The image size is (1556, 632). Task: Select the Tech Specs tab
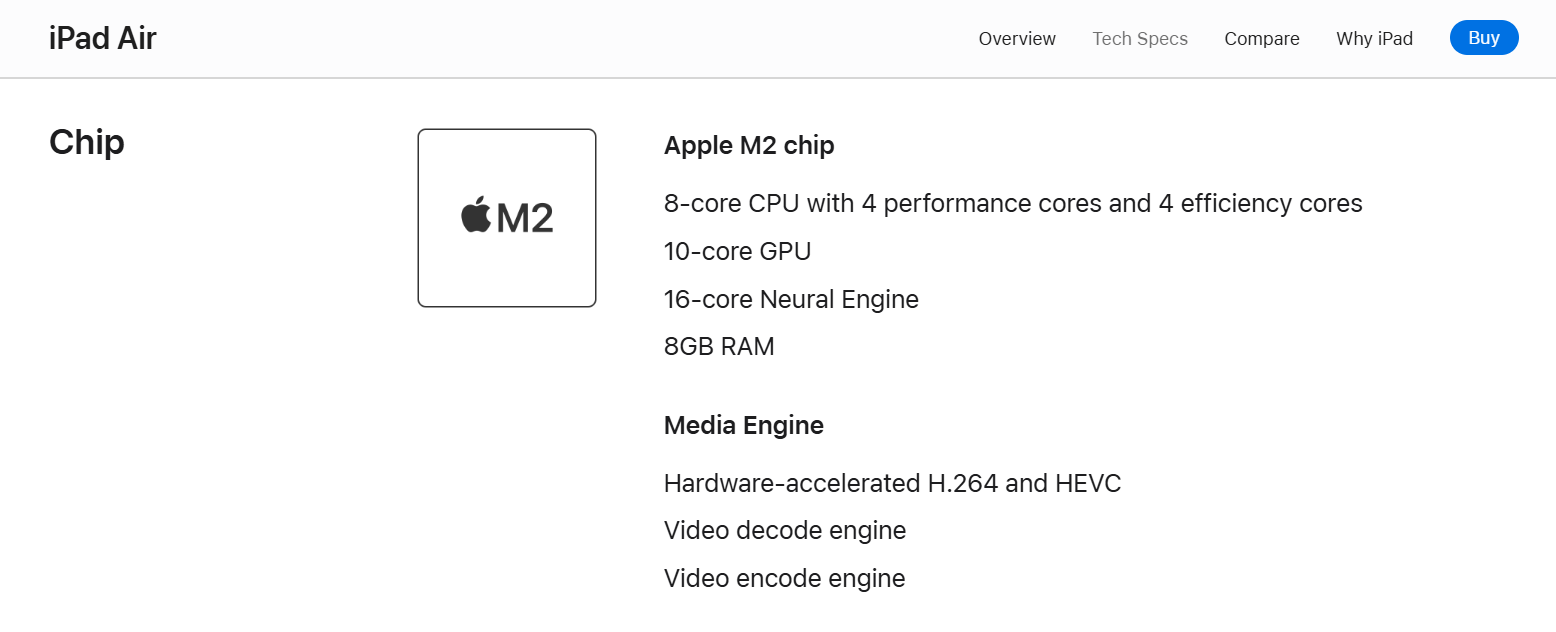1140,39
